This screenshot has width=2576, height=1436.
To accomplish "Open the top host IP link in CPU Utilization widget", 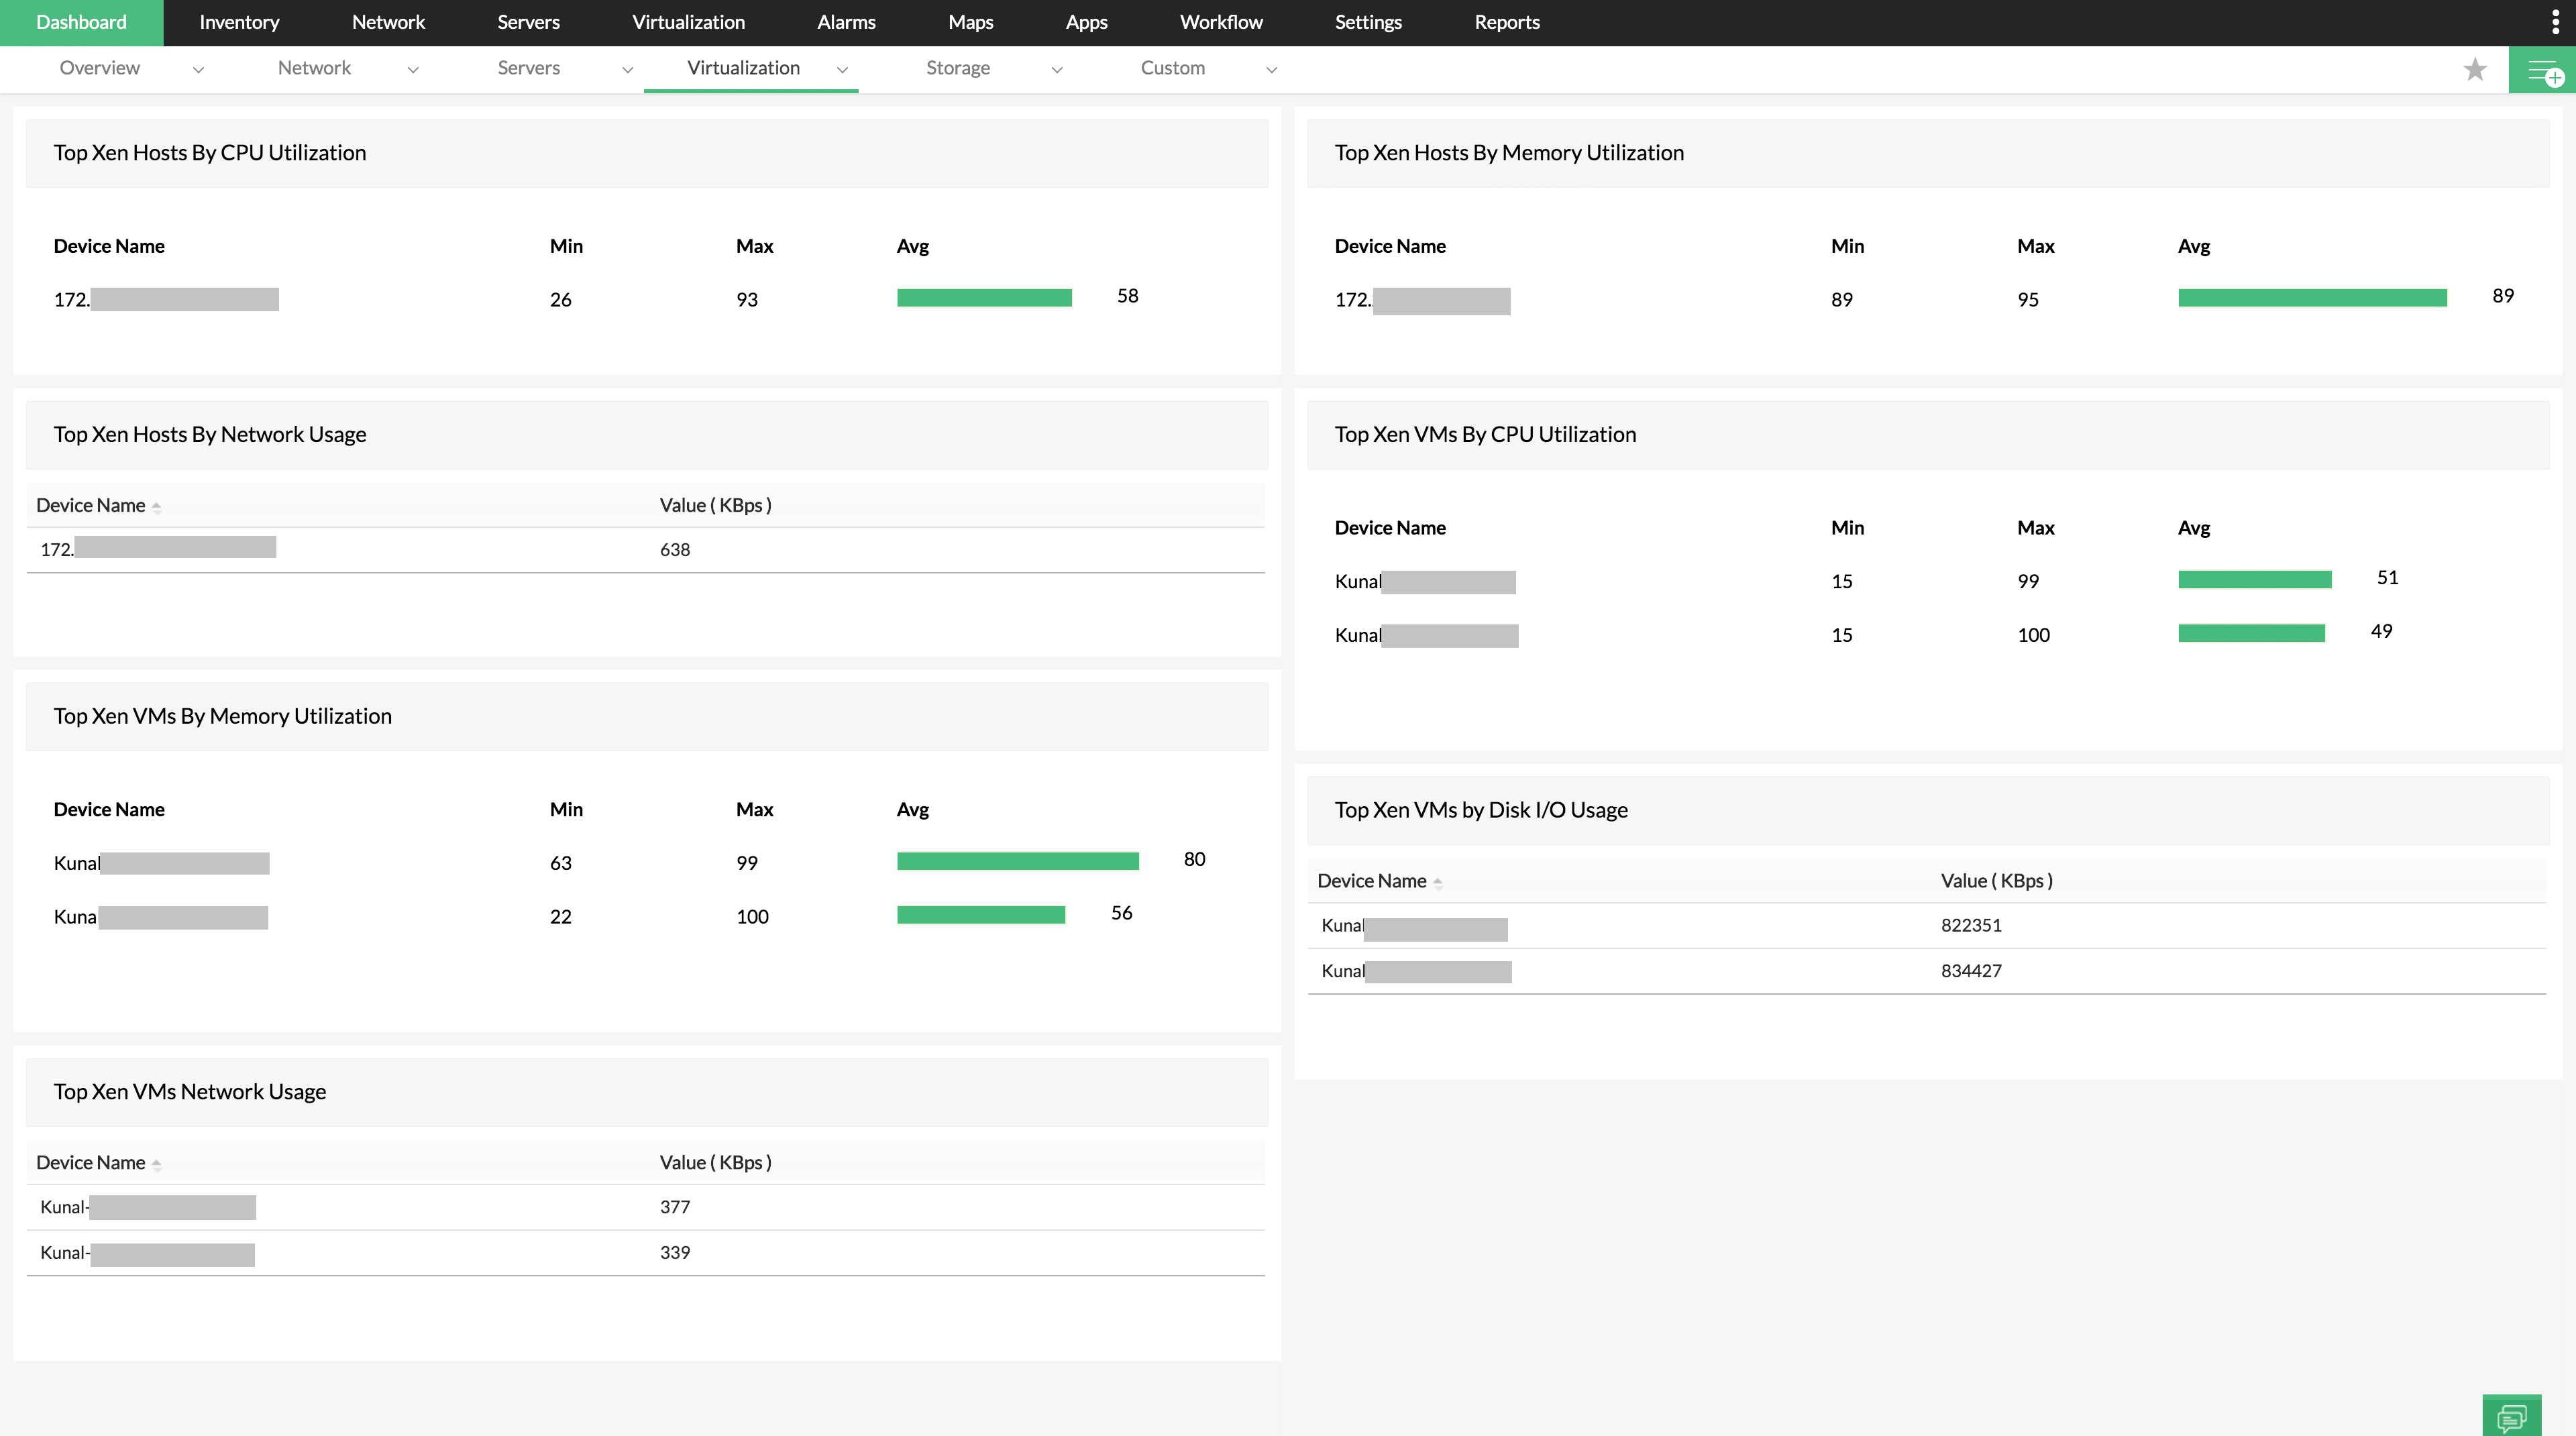I will (165, 298).
